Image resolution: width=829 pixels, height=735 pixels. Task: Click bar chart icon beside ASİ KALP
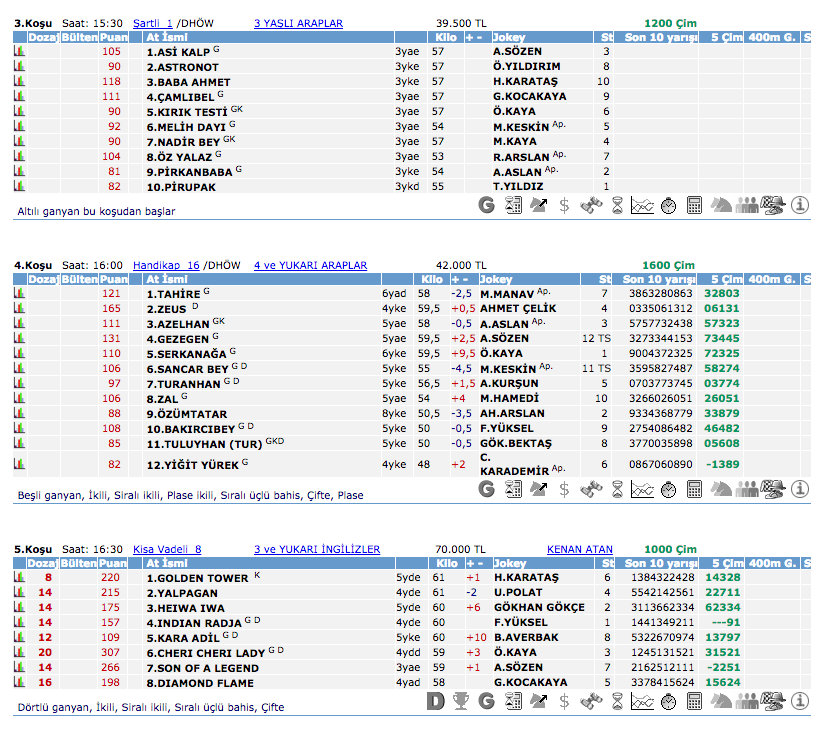(x=19, y=51)
